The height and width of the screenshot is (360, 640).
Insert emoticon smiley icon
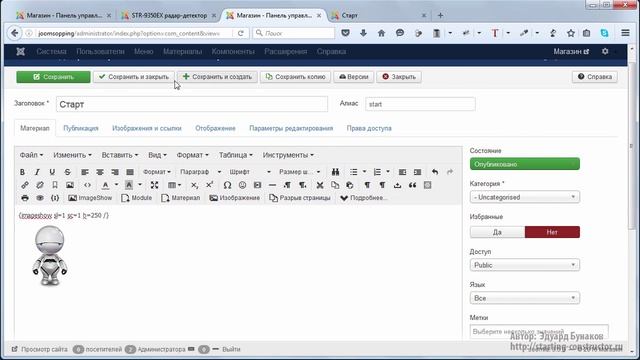point(242,185)
